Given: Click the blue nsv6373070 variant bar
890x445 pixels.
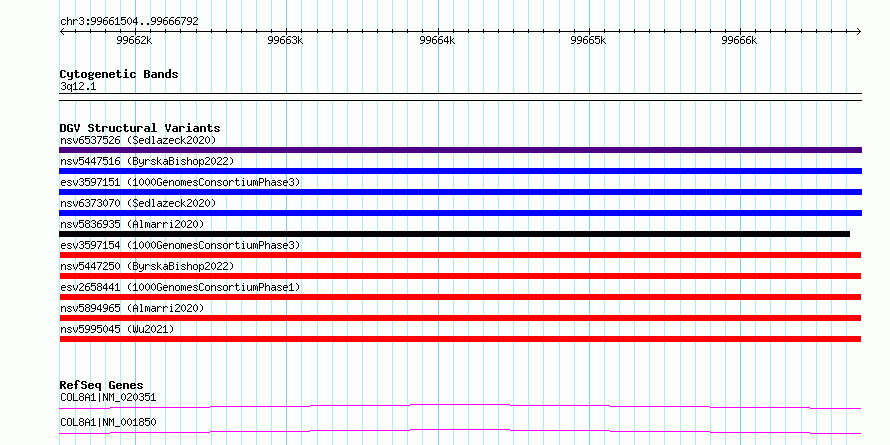Looking at the screenshot, I should 460,213.
